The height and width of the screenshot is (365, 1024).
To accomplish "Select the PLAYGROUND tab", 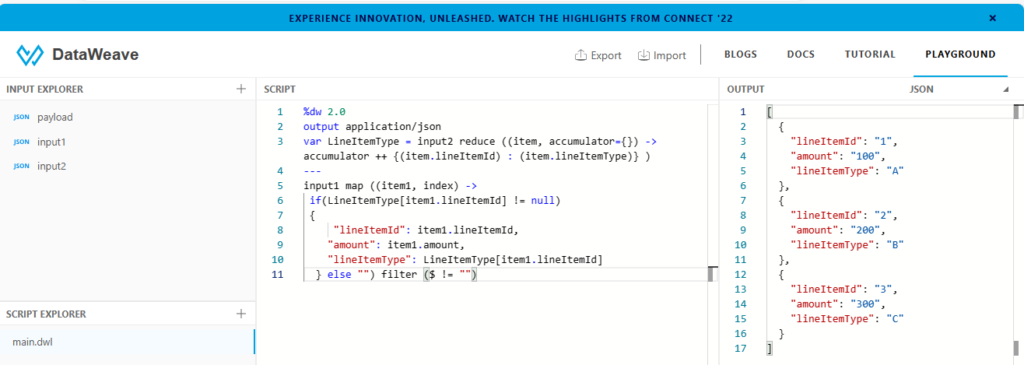I will pos(960,55).
